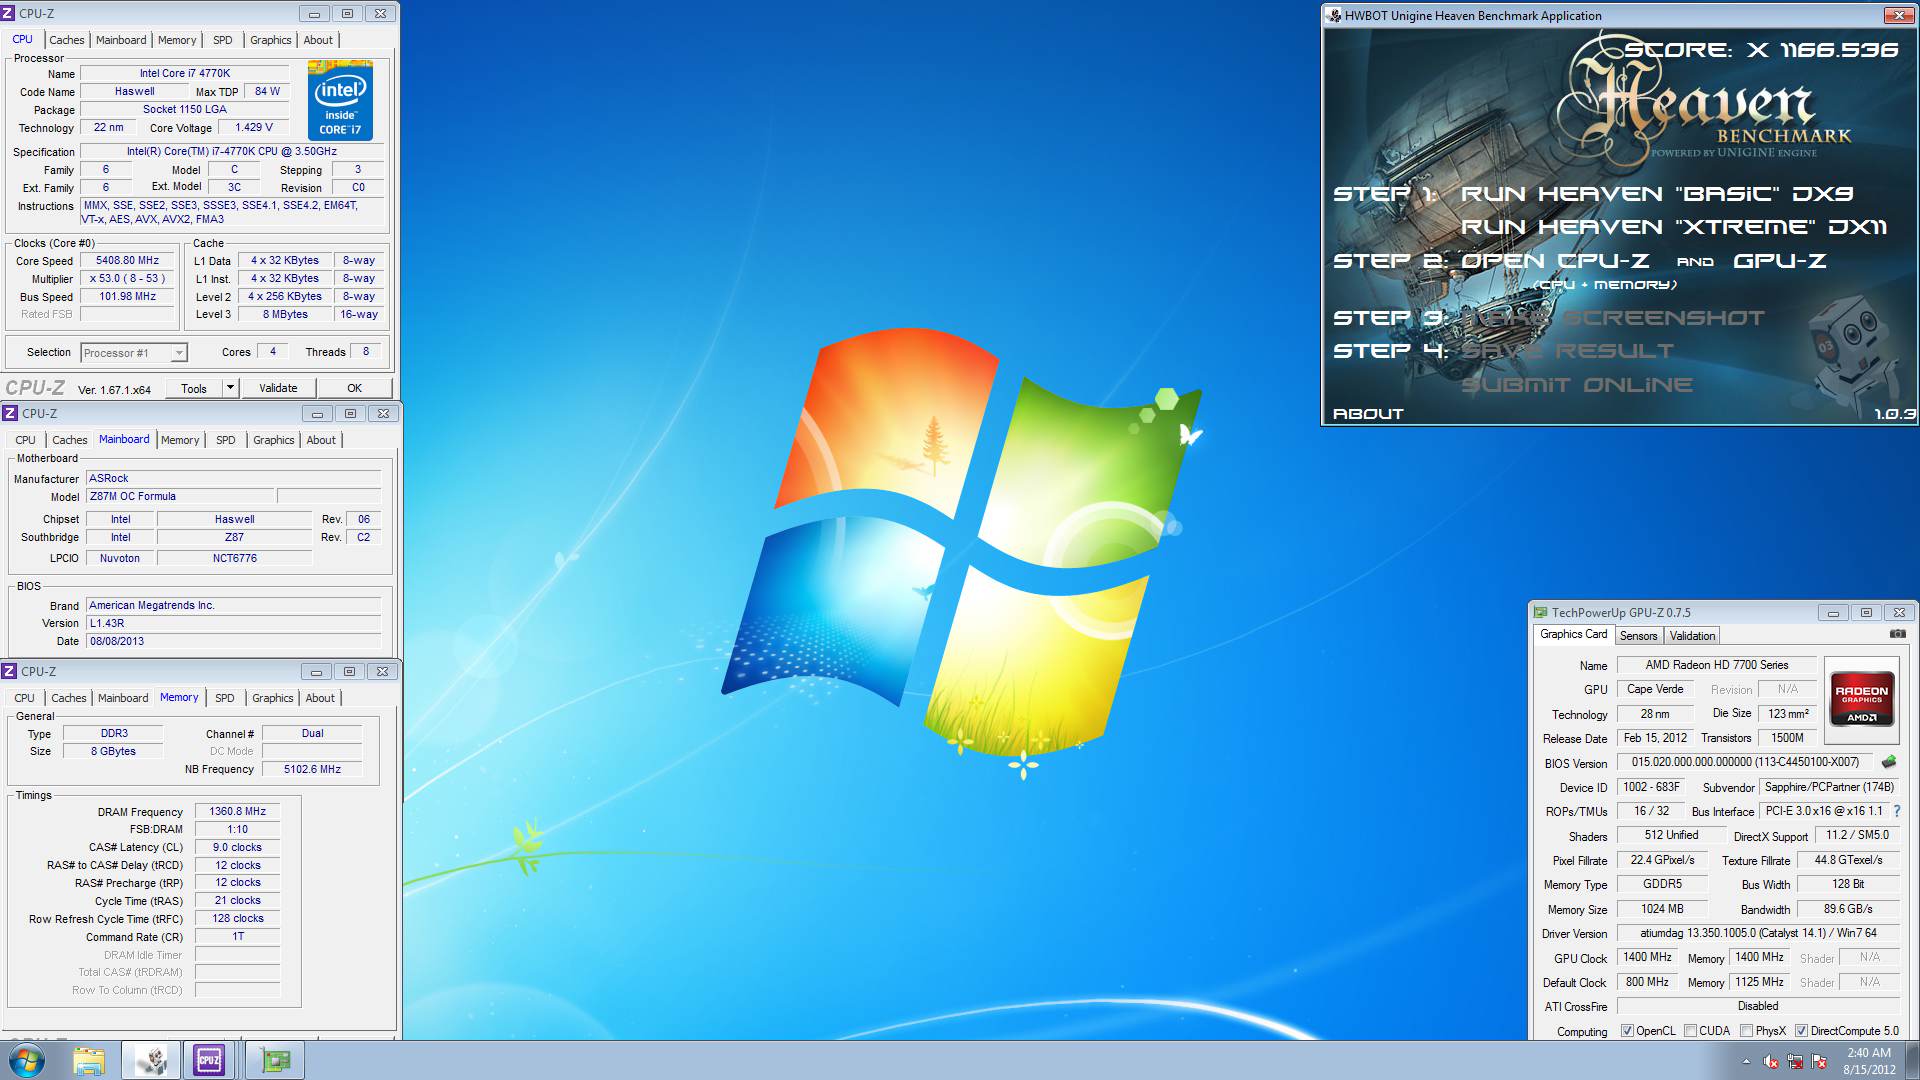Open About tab in Memory CPU-Z window
The width and height of the screenshot is (1920, 1080).
(x=320, y=698)
